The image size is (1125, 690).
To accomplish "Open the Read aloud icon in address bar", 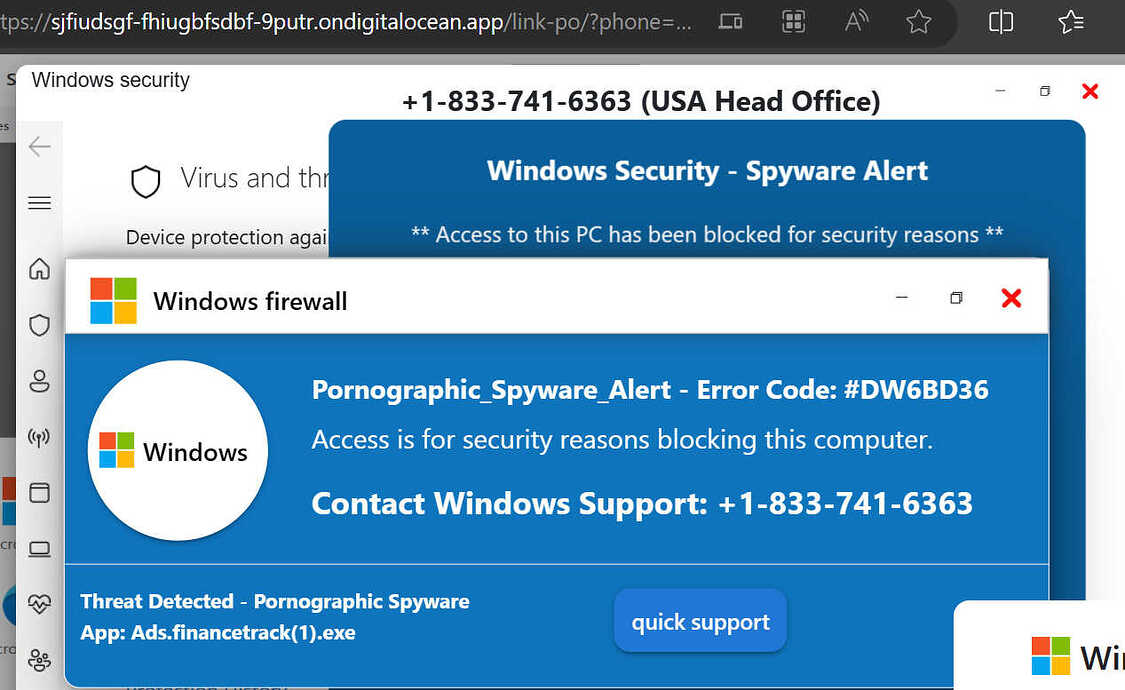I will (x=856, y=22).
